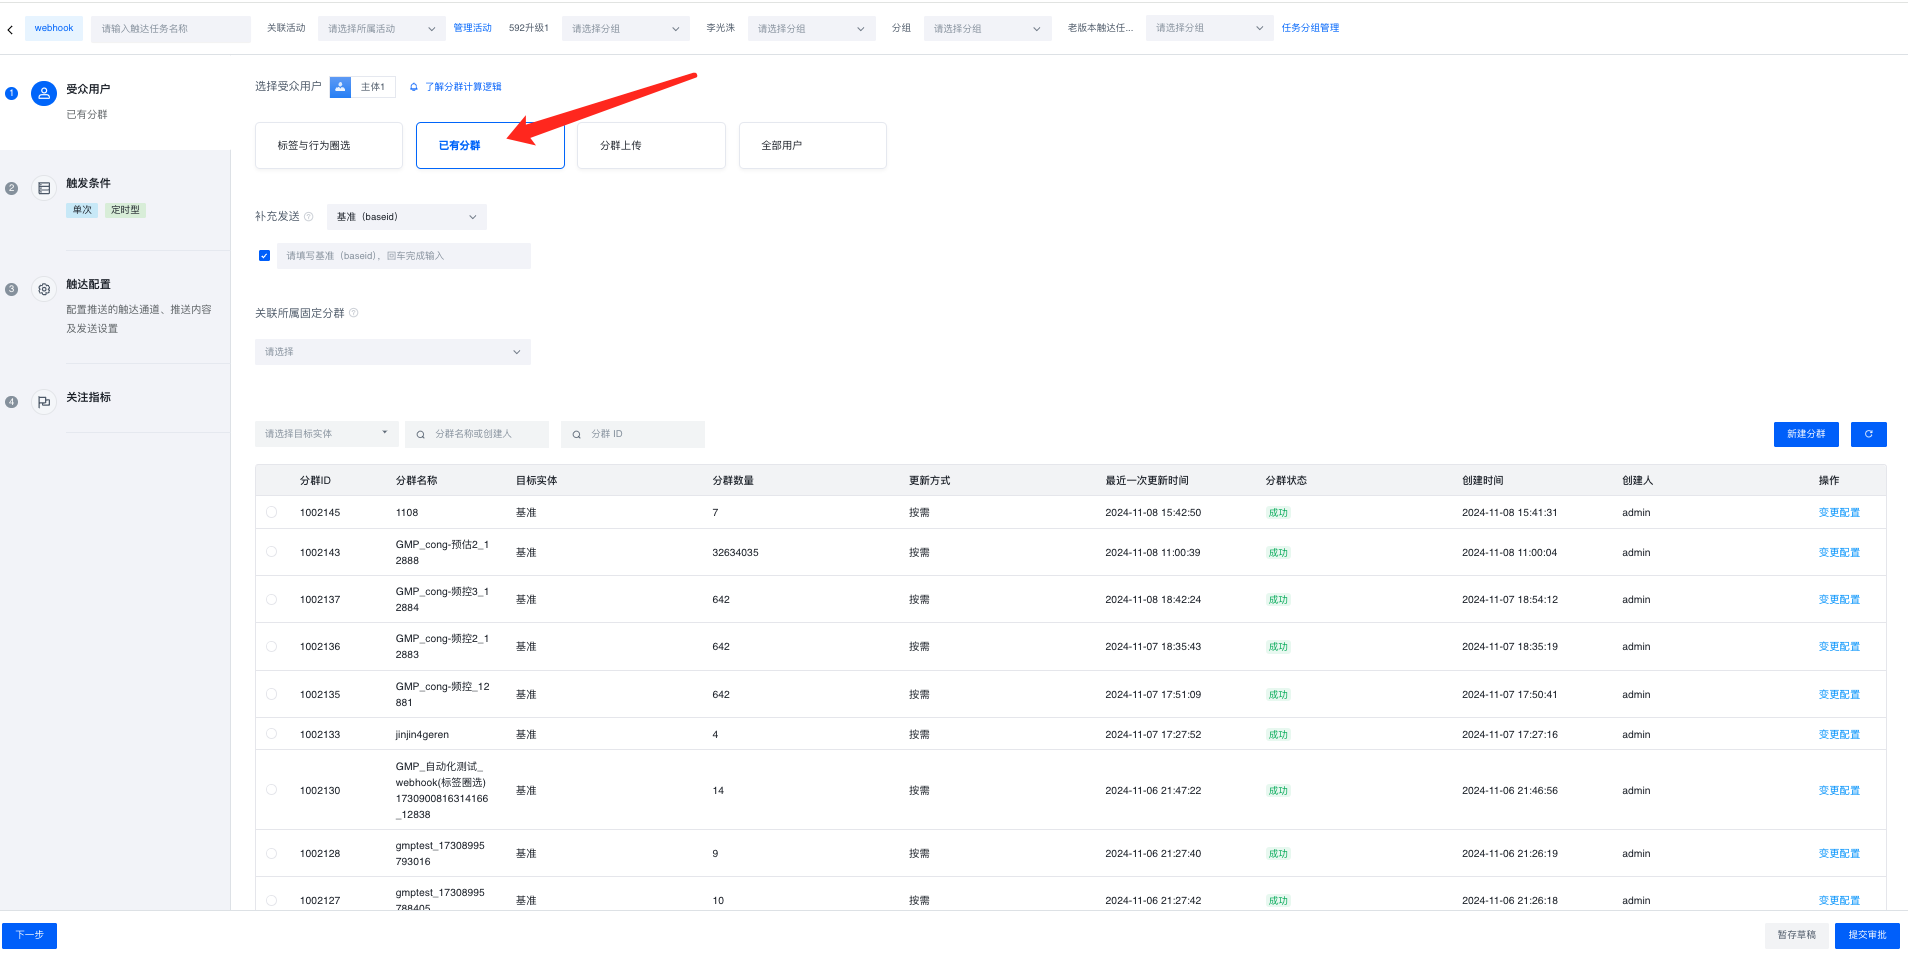
Task: Click the search icon in 分群名称或创建人 field
Action: pos(421,434)
